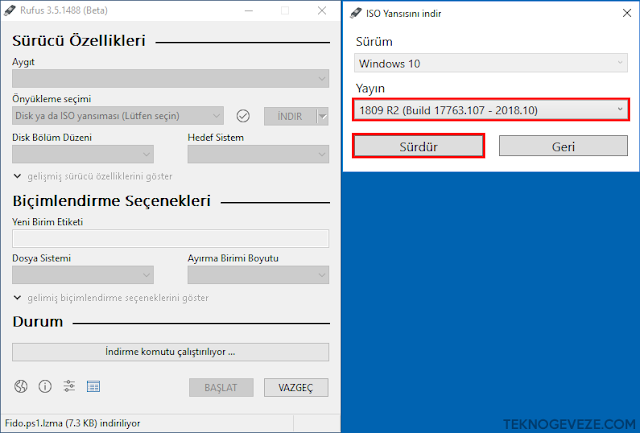This screenshot has height=433, width=640.
Task: Click the Sürüm label
Action: pos(374,42)
